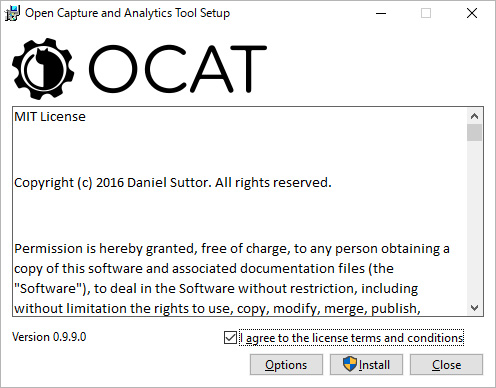
Task: Click the OCAT gear cat logo
Action: [x=43, y=69]
